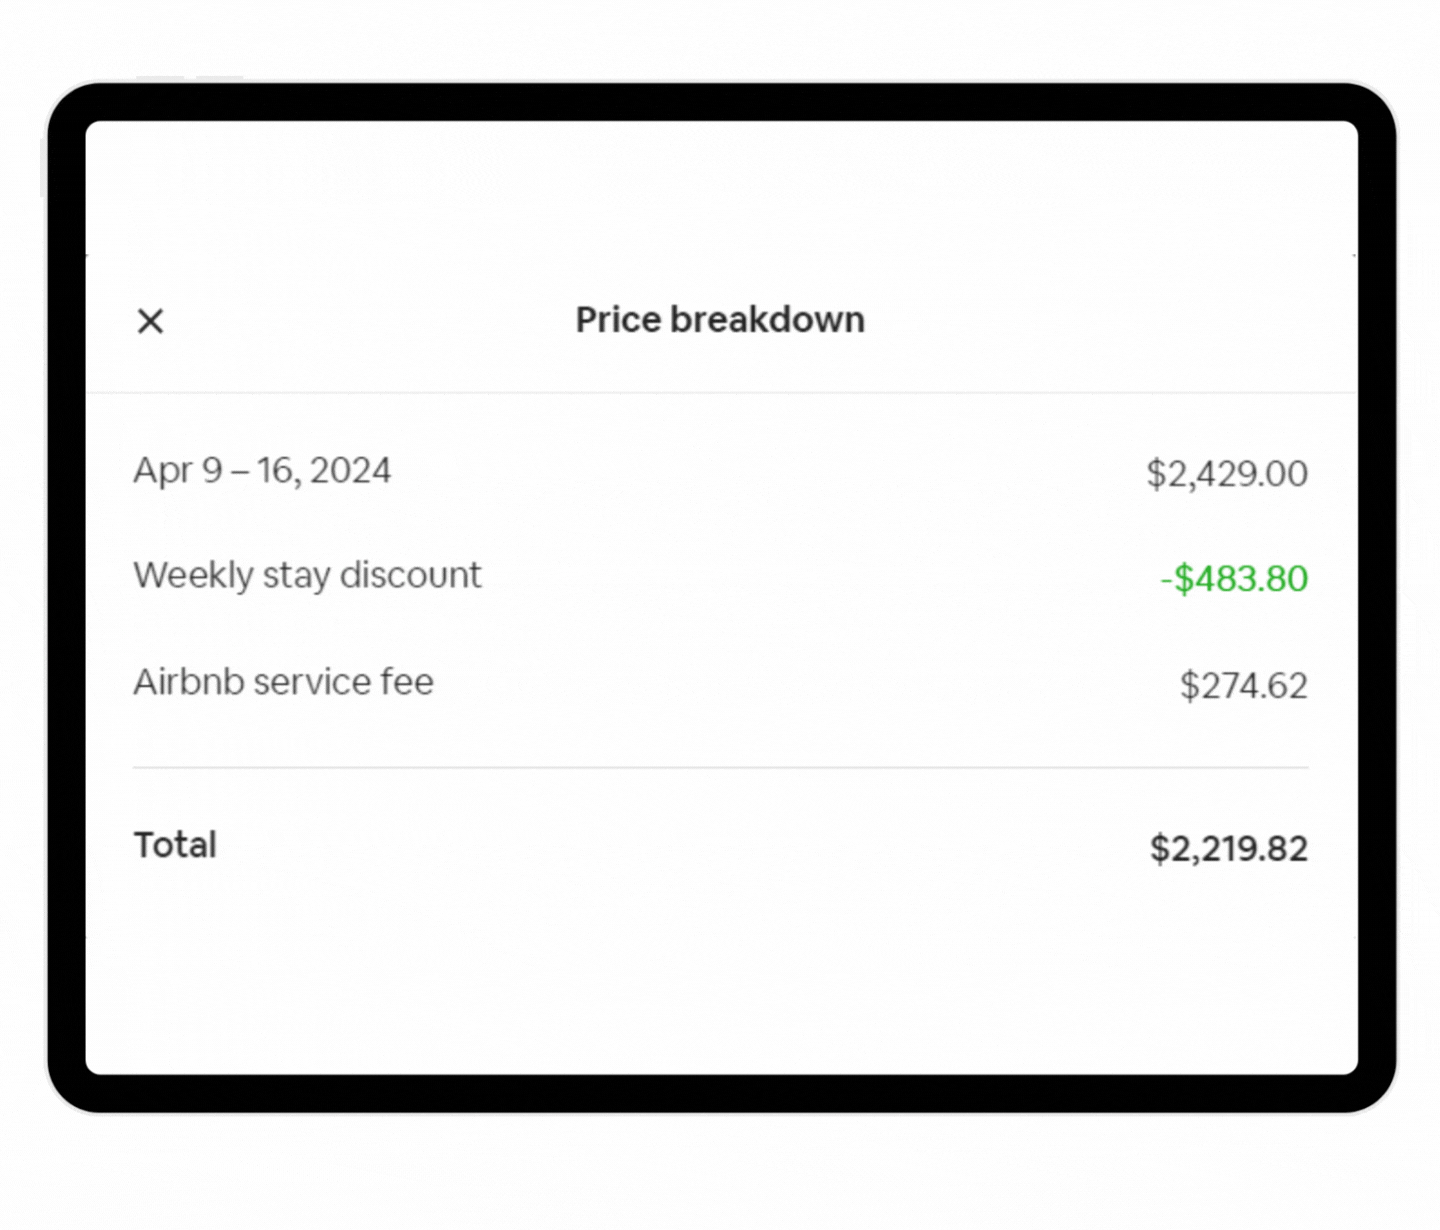Image resolution: width=1440 pixels, height=1230 pixels.
Task: Select the Weekly stay discount label
Action: (307, 576)
